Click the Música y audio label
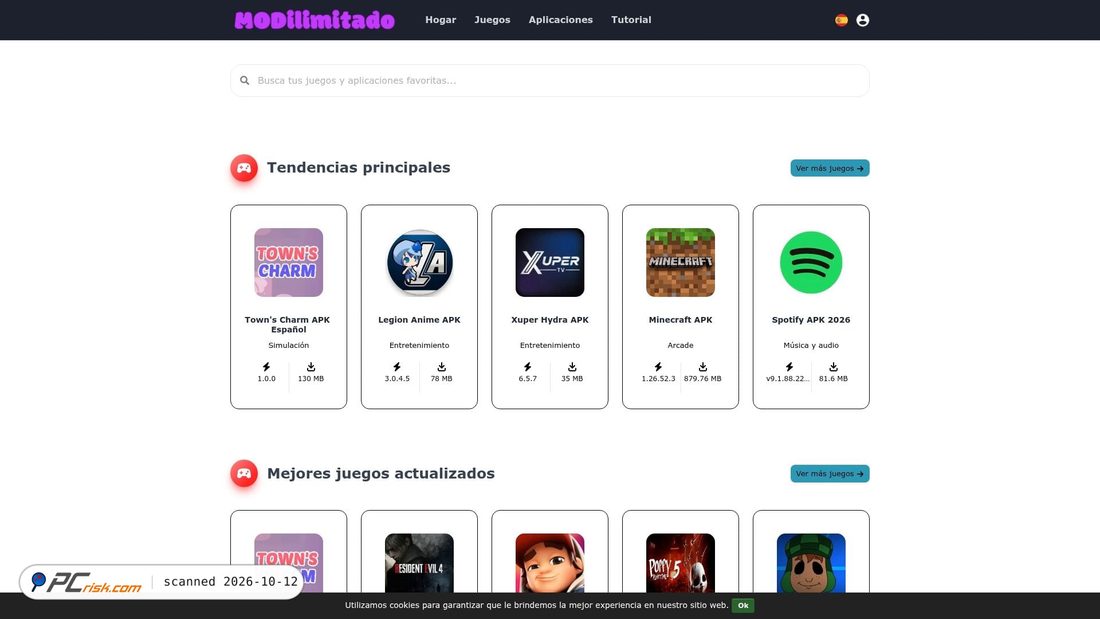The image size is (1100, 619). 811,345
